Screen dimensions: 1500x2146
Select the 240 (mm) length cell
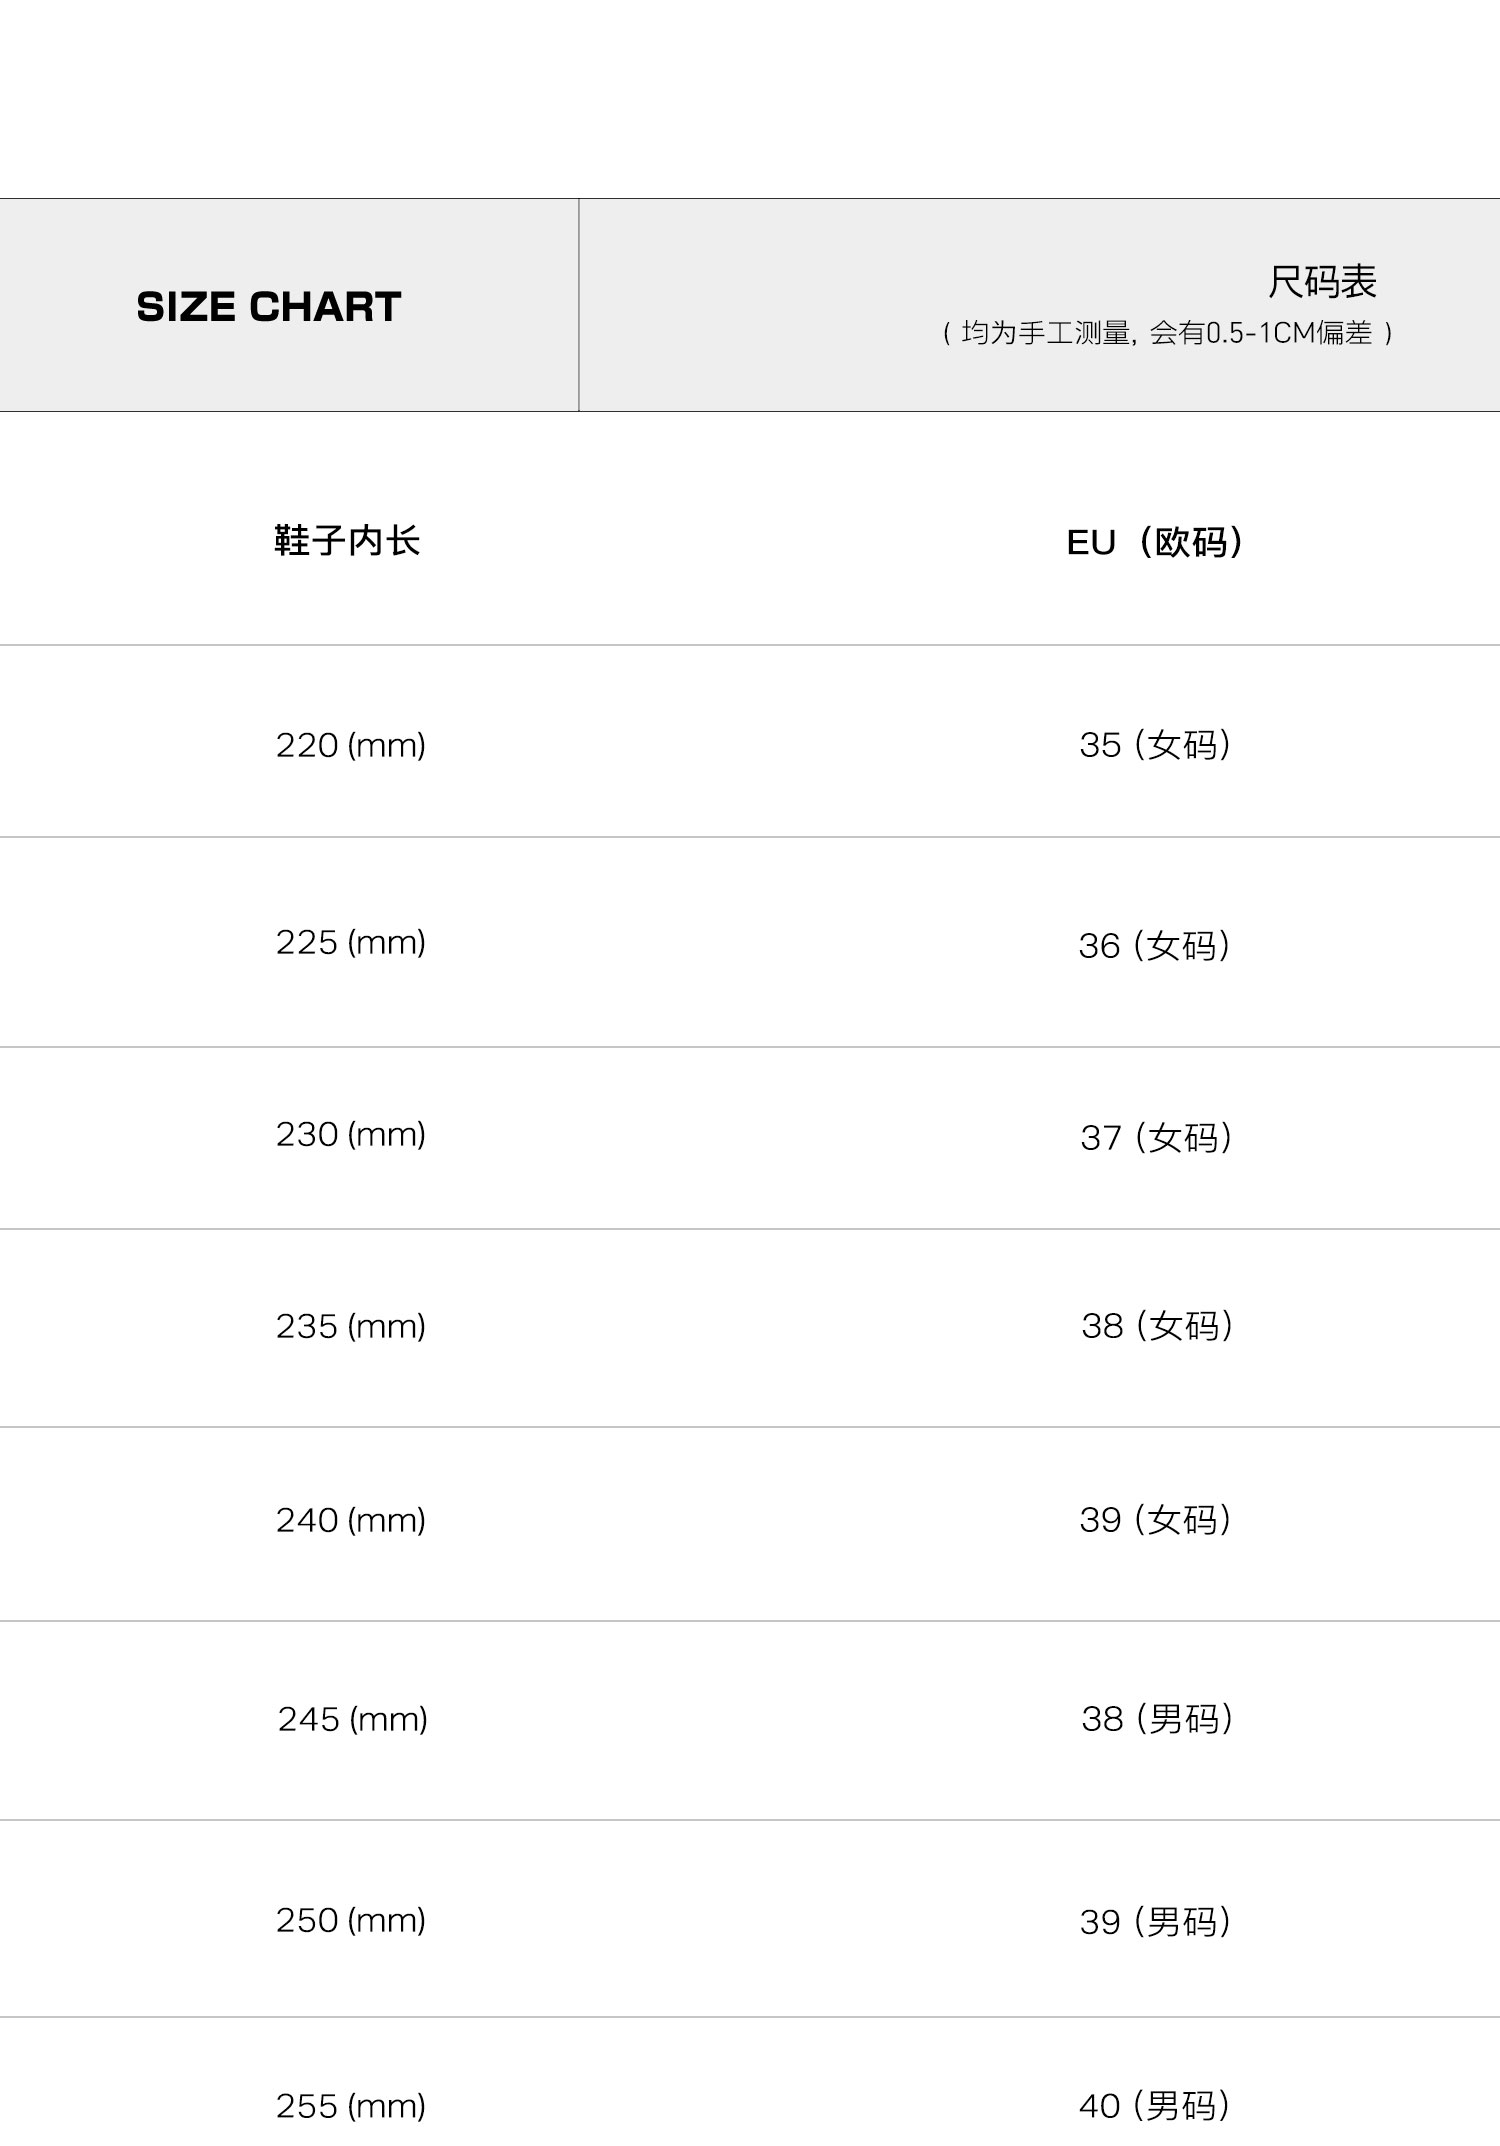tap(351, 1520)
